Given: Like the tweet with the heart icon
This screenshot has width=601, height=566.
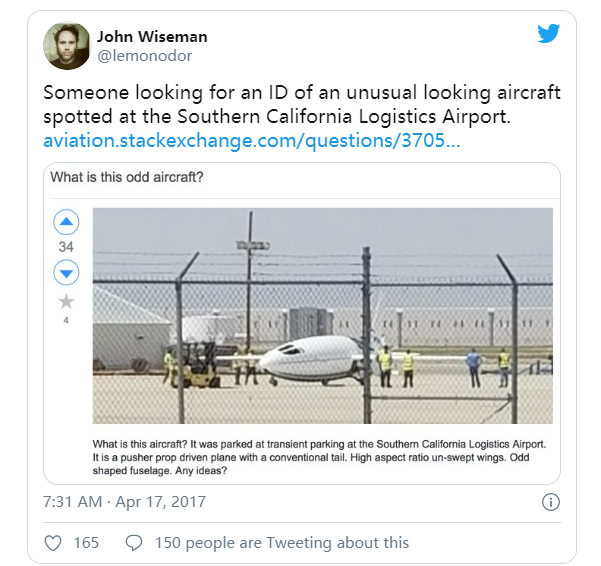Looking at the screenshot, I should pos(54,542).
